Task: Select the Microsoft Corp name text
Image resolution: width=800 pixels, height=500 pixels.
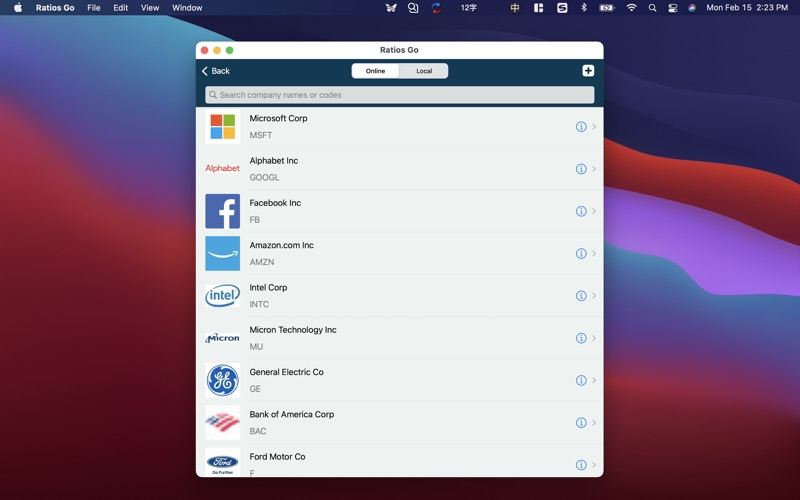Action: point(278,118)
